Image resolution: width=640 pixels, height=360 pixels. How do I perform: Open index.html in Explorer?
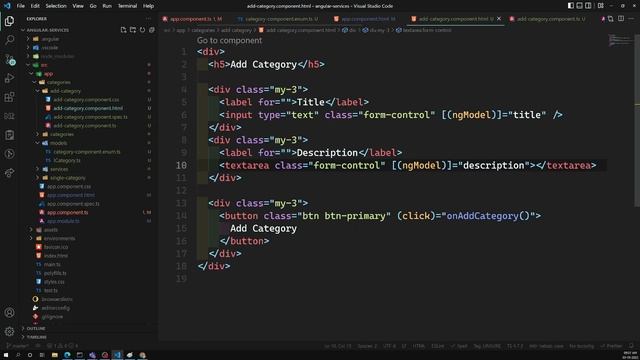click(x=56, y=256)
